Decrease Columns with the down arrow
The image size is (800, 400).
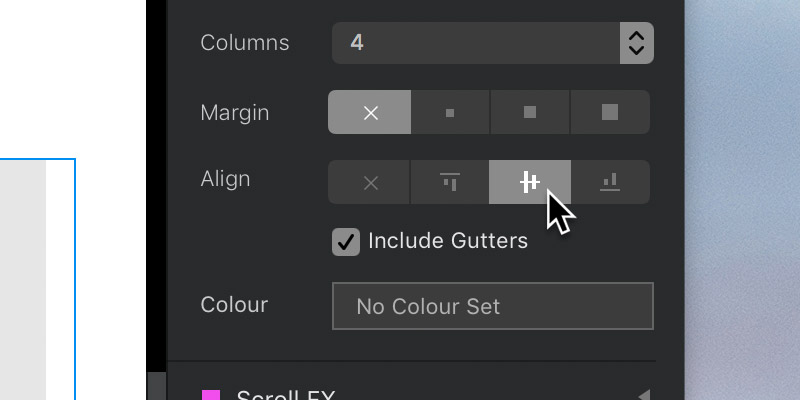coord(636,50)
